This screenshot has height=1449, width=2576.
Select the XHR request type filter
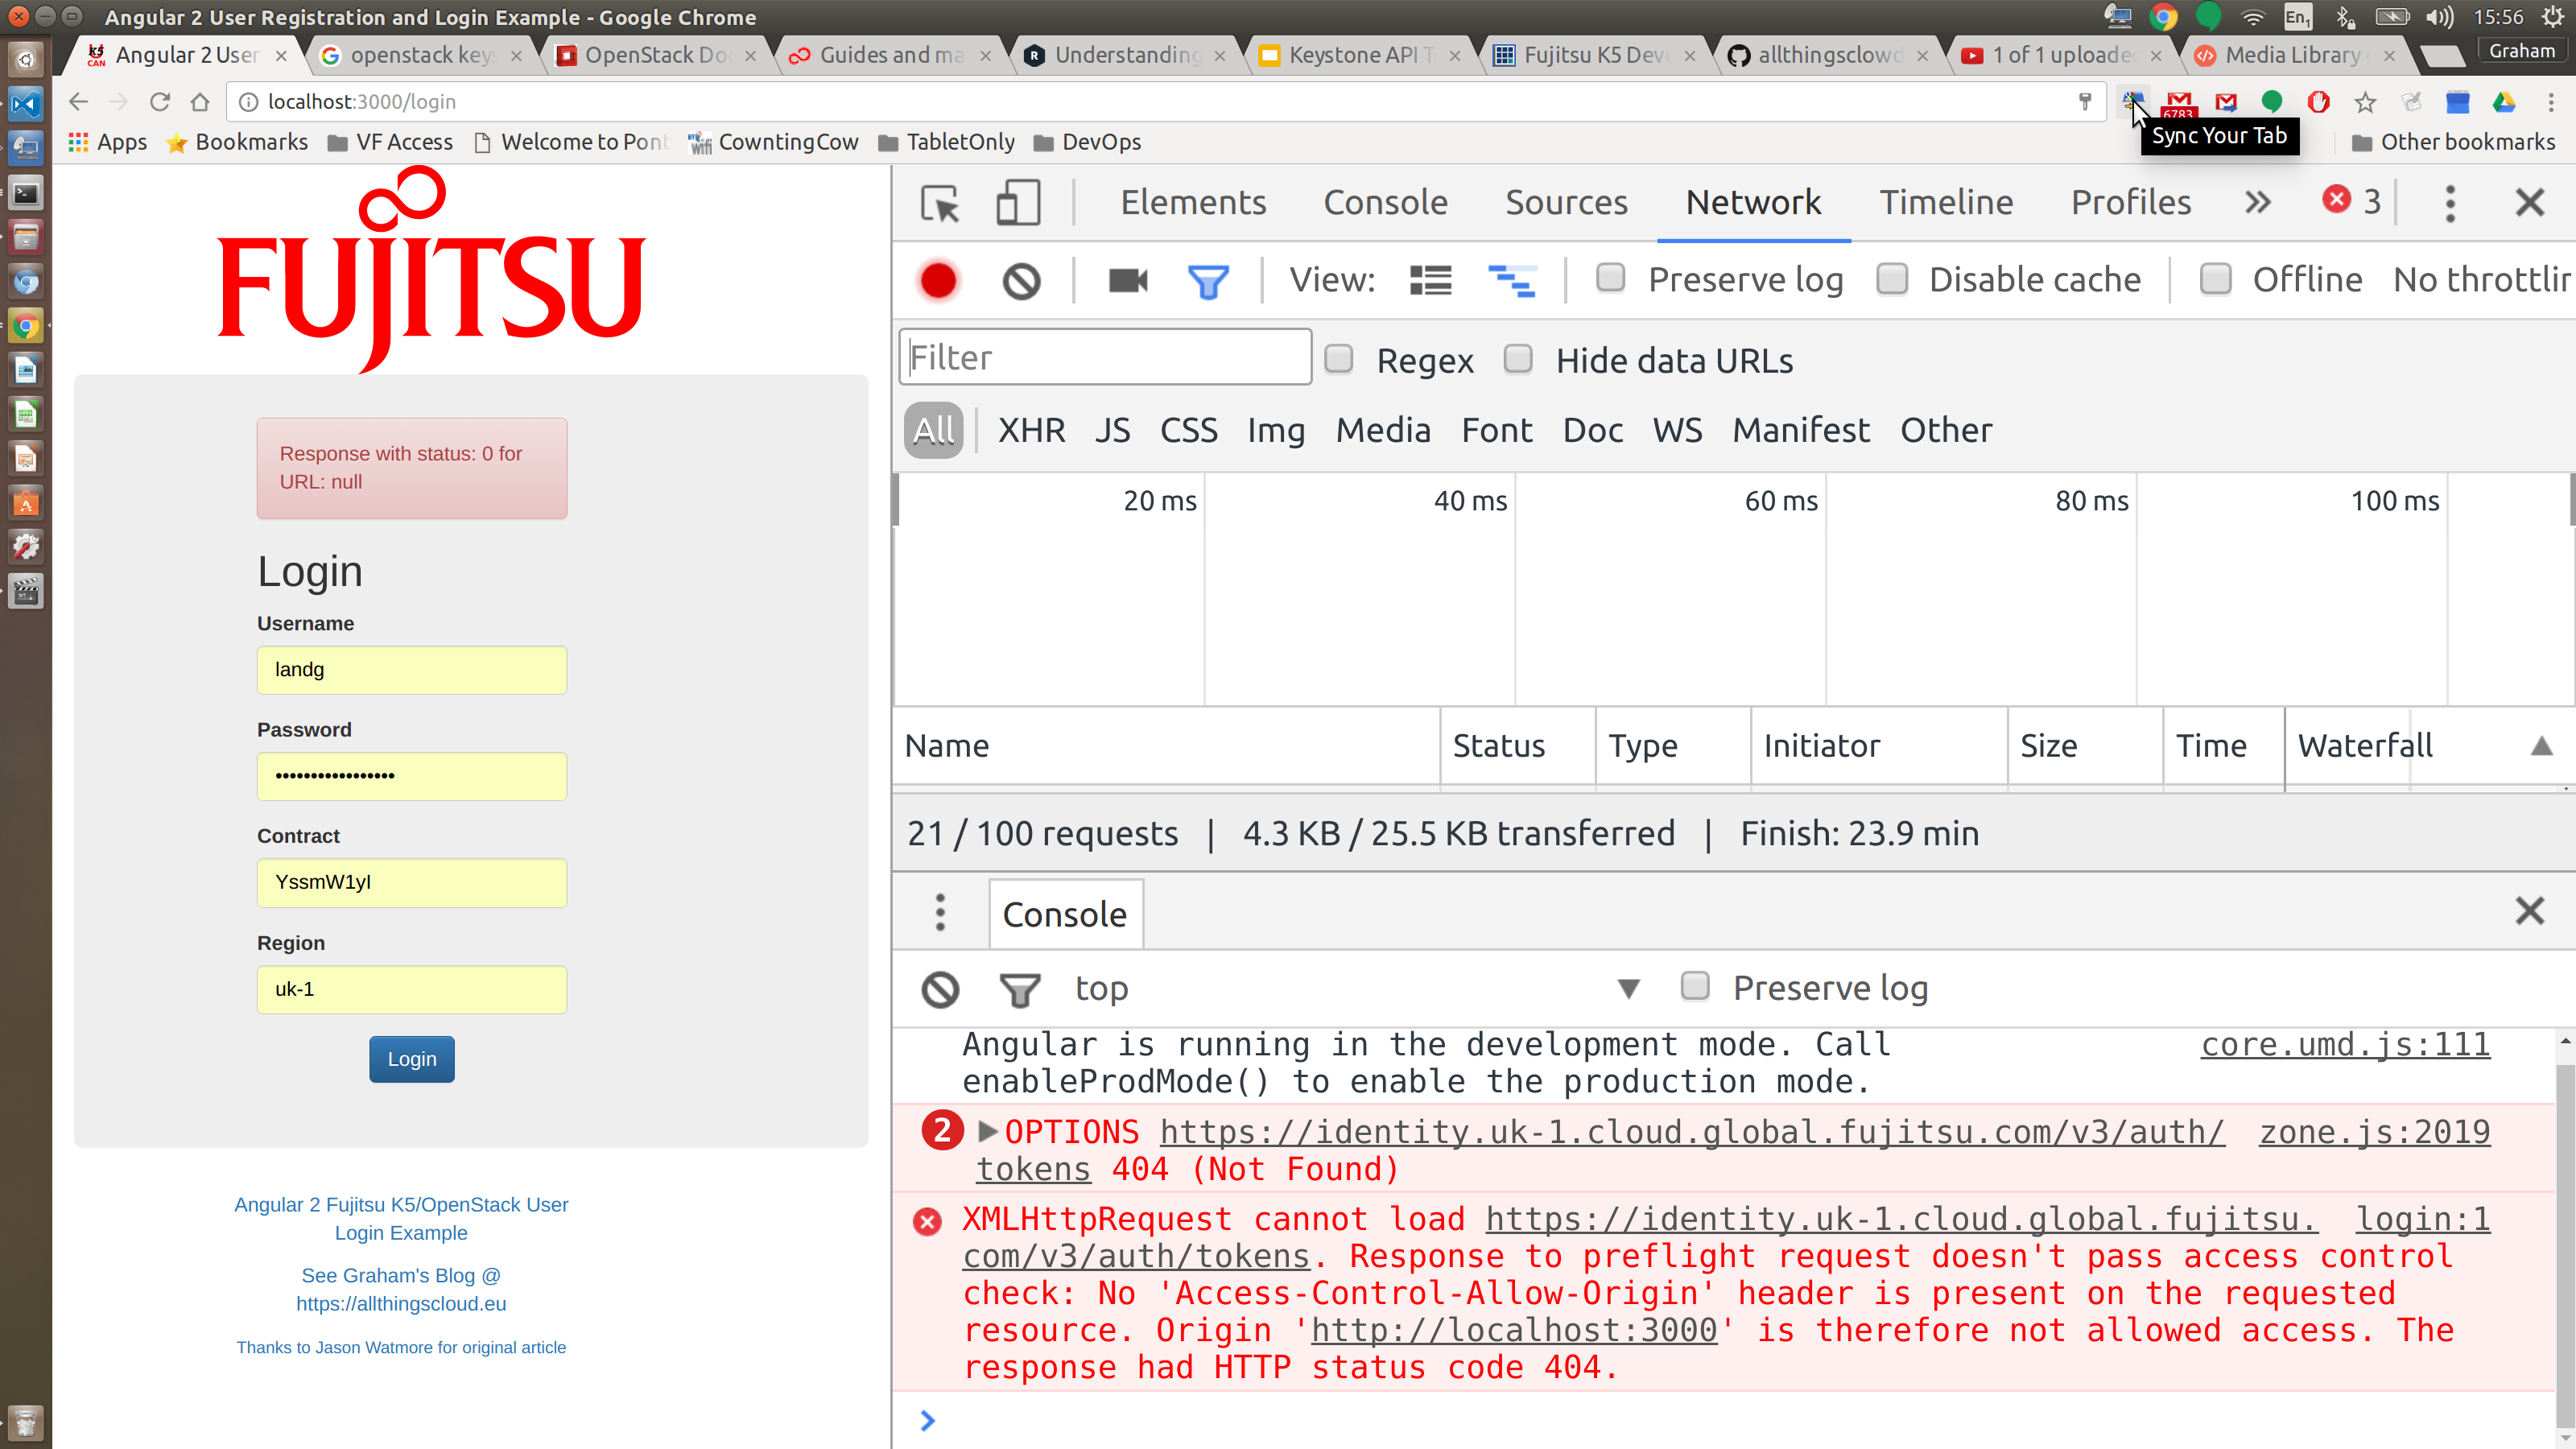1031,430
